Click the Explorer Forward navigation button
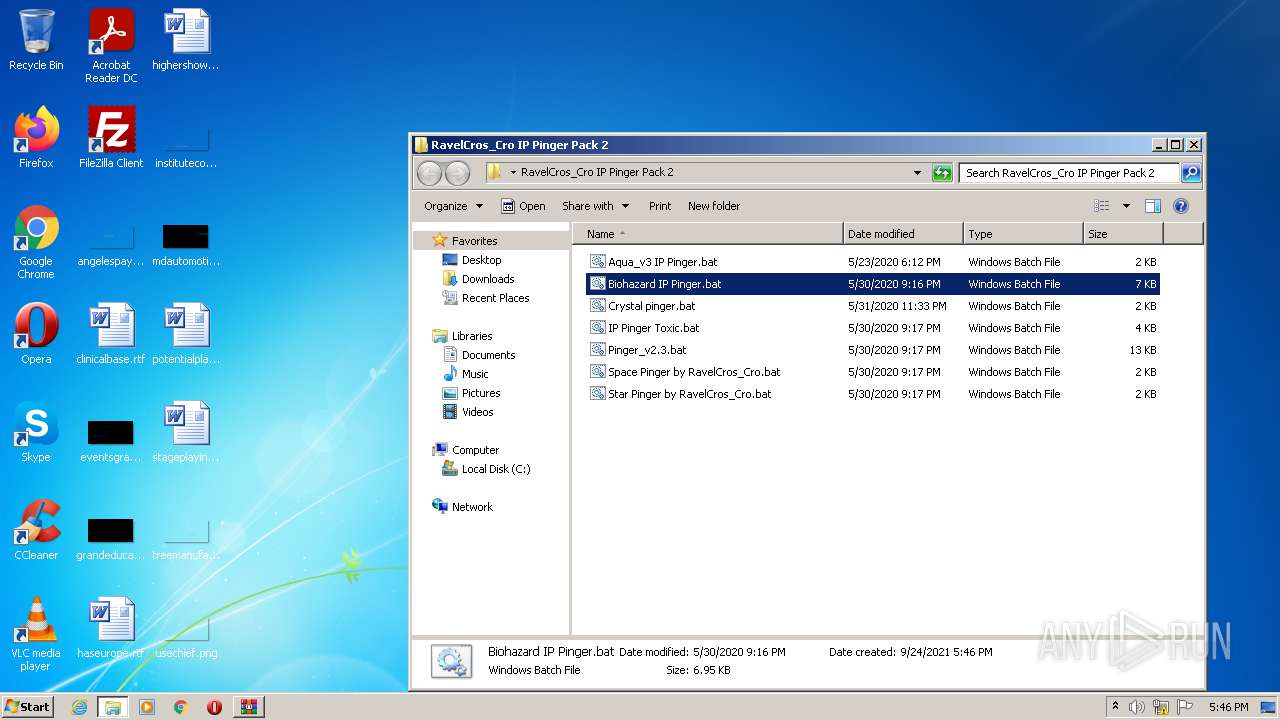The height and width of the screenshot is (720, 1280). (457, 173)
